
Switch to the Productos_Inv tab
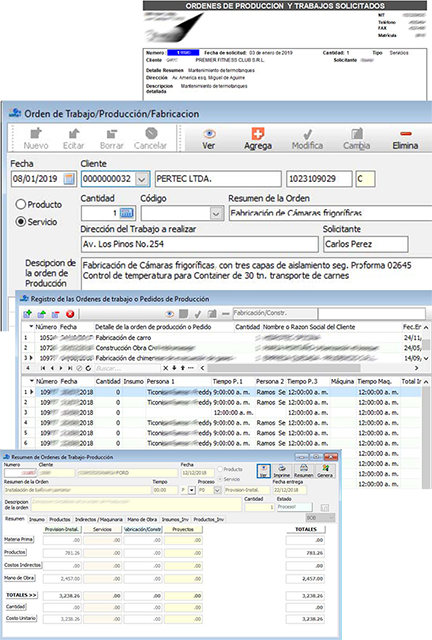point(208,519)
